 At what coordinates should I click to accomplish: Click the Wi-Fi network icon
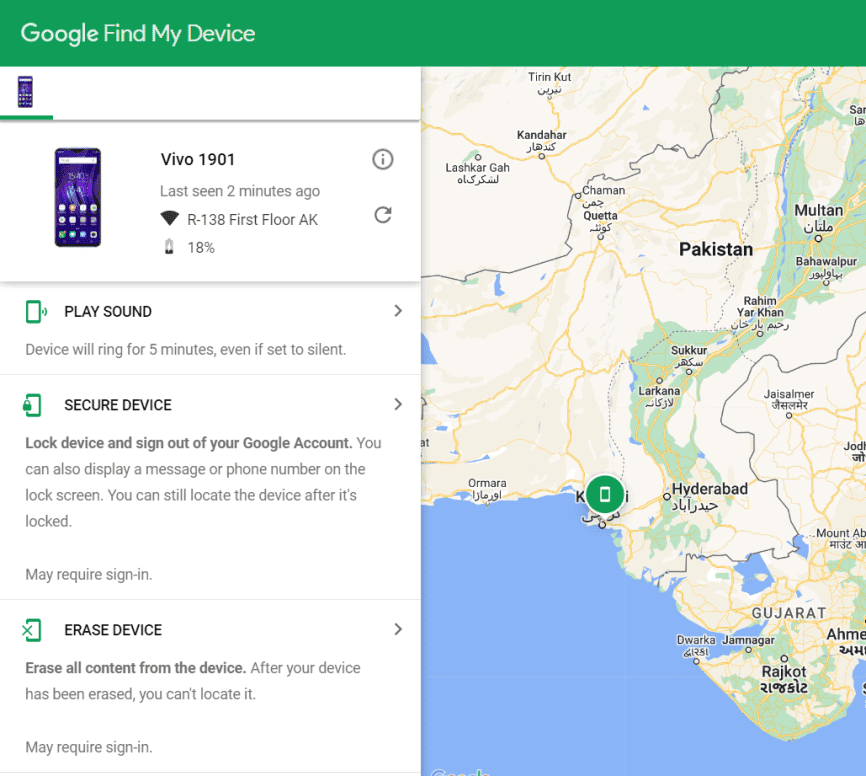click(x=170, y=219)
